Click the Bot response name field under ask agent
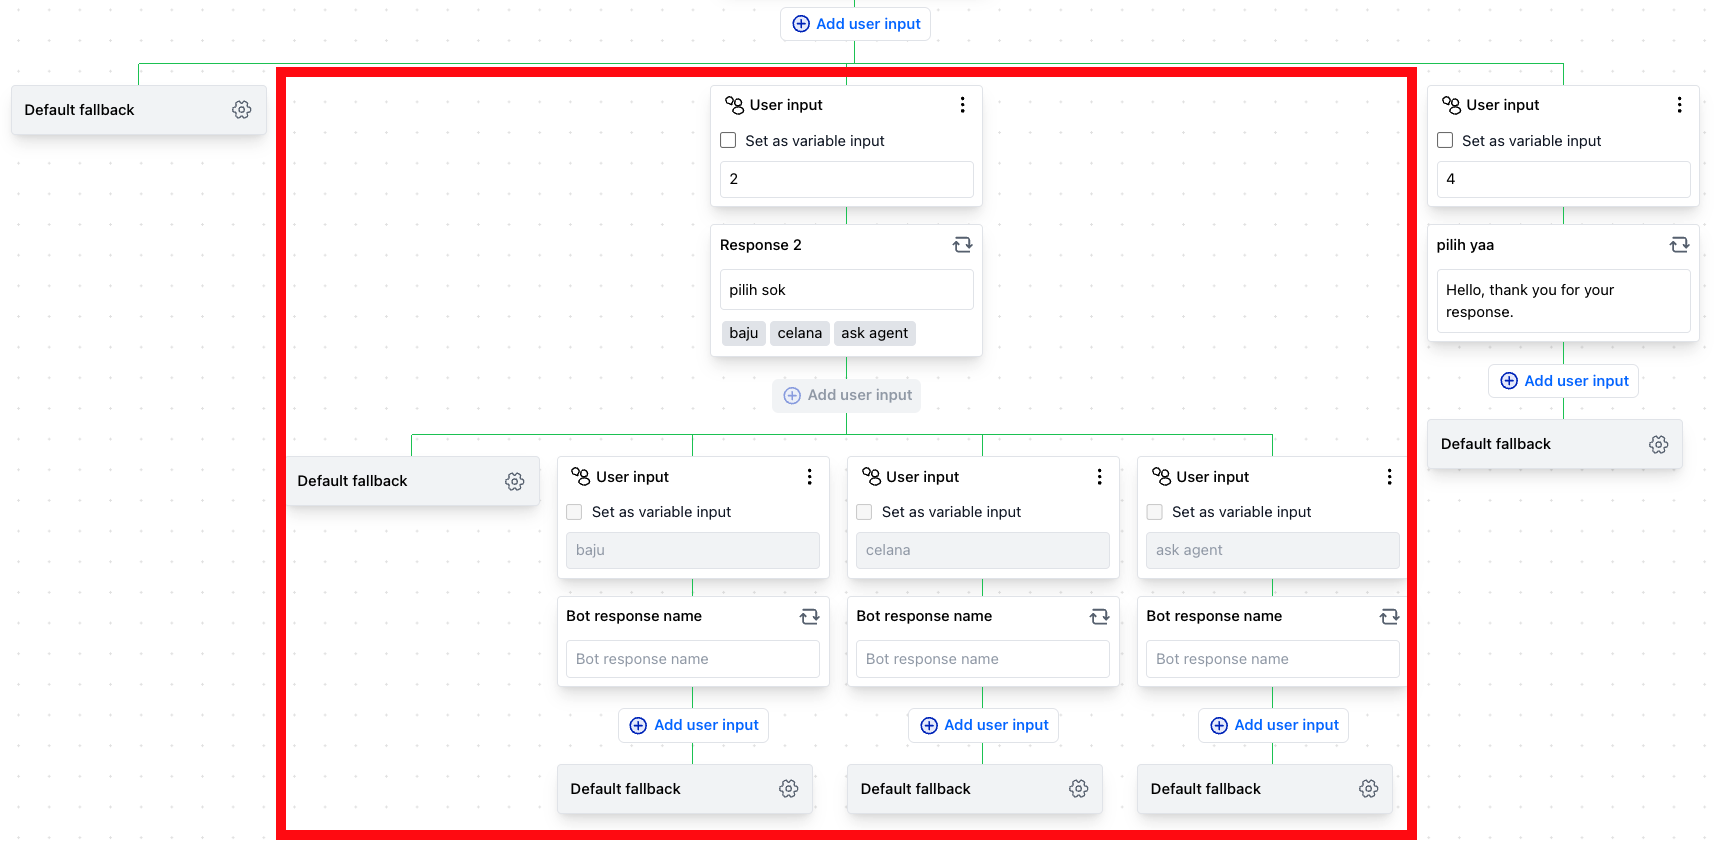This screenshot has width=1728, height=852. click(x=1272, y=659)
